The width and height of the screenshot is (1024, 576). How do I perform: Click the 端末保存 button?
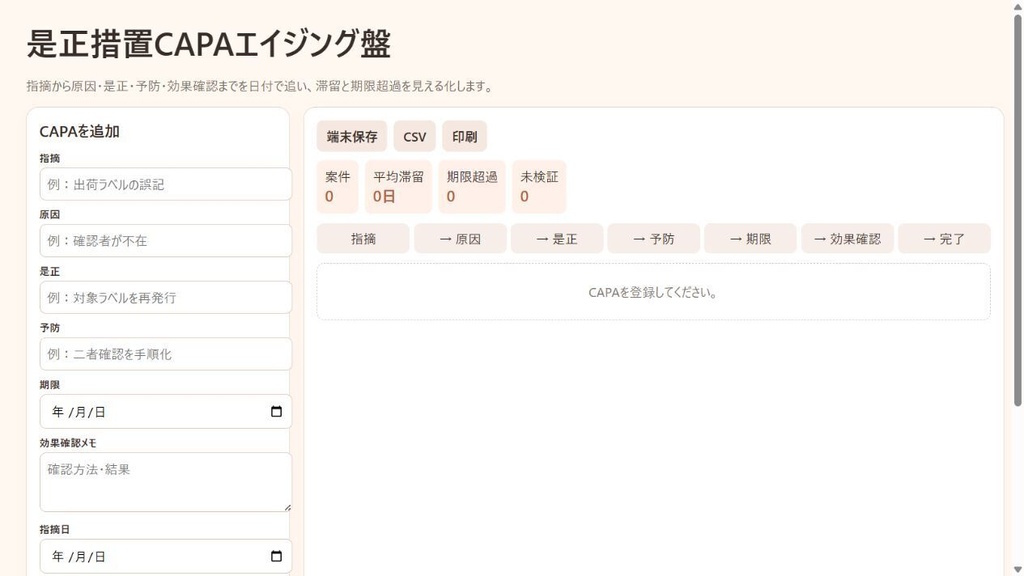coord(352,136)
